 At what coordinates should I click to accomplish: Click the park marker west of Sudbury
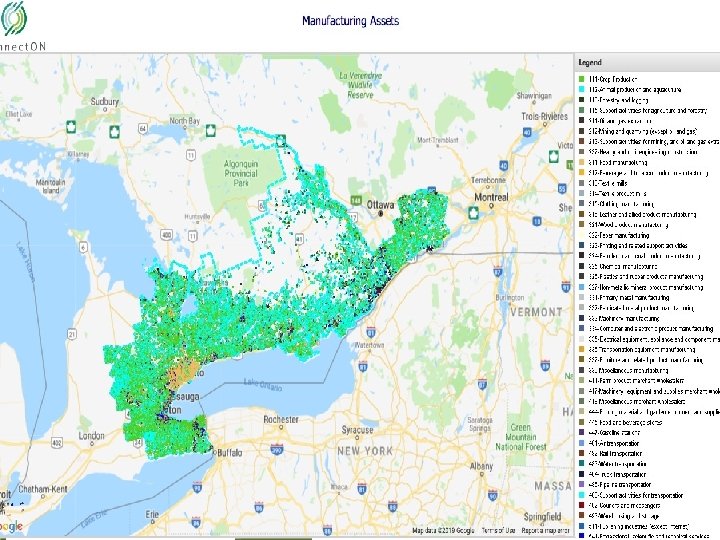point(71,127)
